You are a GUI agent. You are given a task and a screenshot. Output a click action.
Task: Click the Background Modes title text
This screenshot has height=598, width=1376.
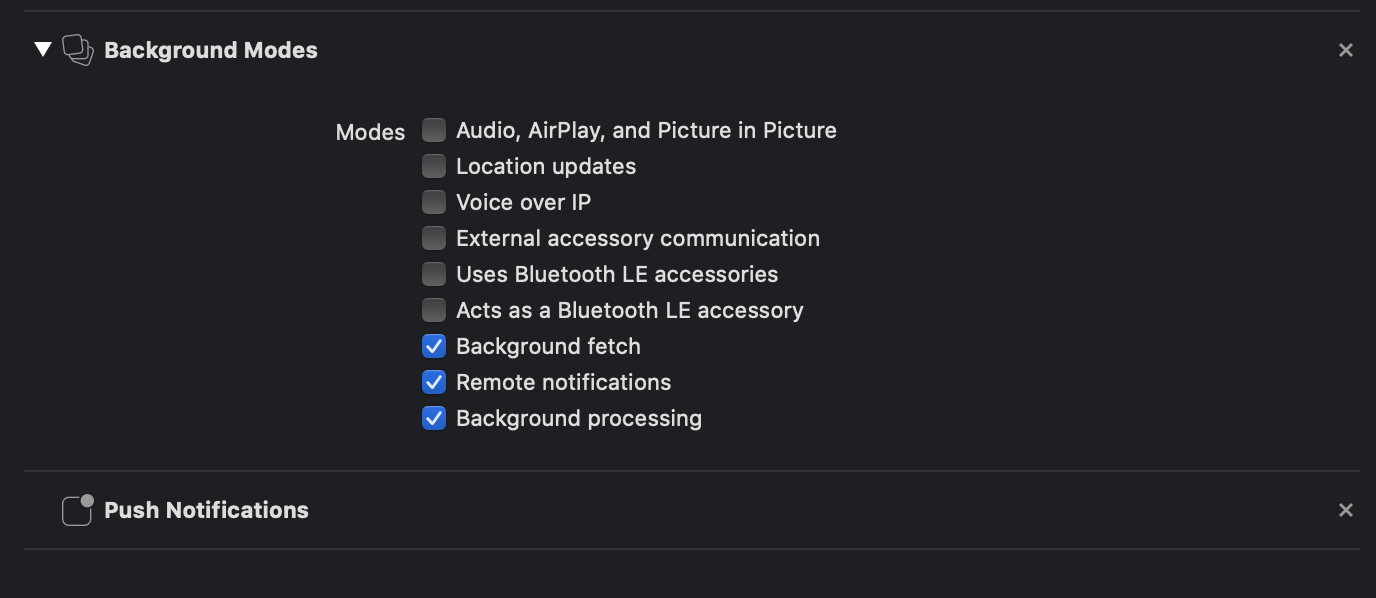point(210,50)
